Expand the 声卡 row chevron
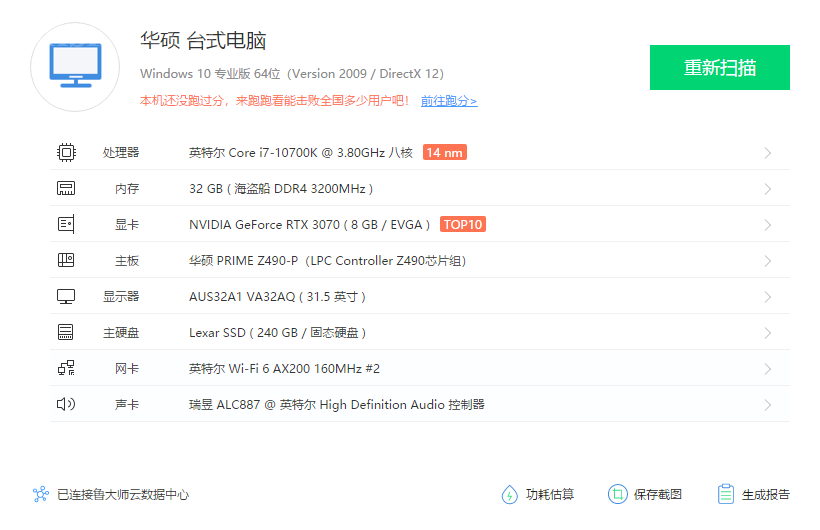Screen dimensions: 820x530 pos(768,405)
